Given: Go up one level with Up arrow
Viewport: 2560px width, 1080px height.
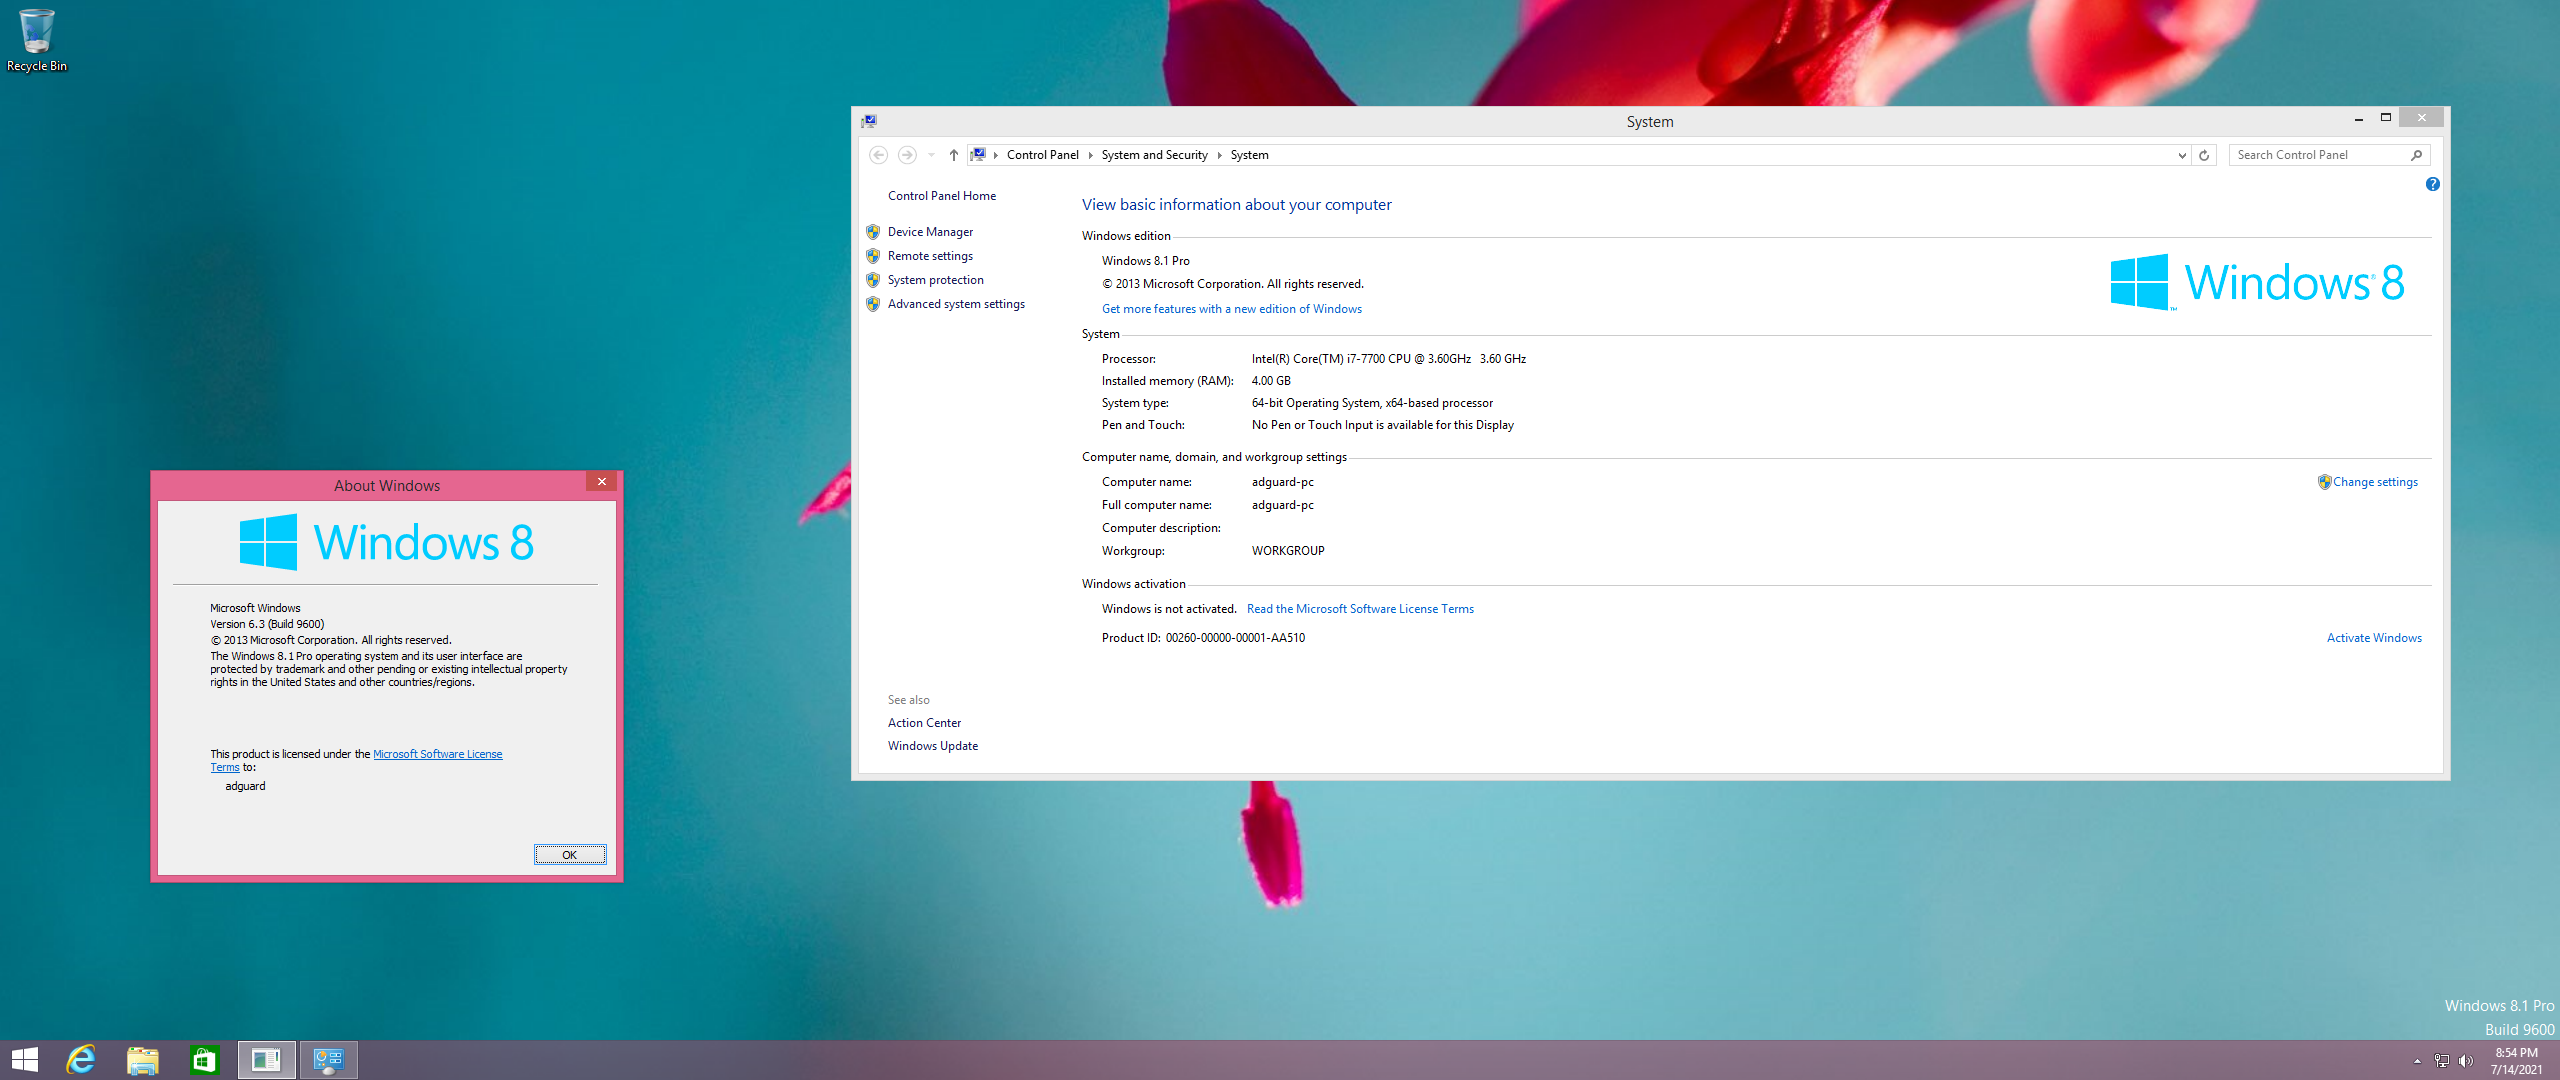Looking at the screenshot, I should pyautogui.click(x=954, y=155).
